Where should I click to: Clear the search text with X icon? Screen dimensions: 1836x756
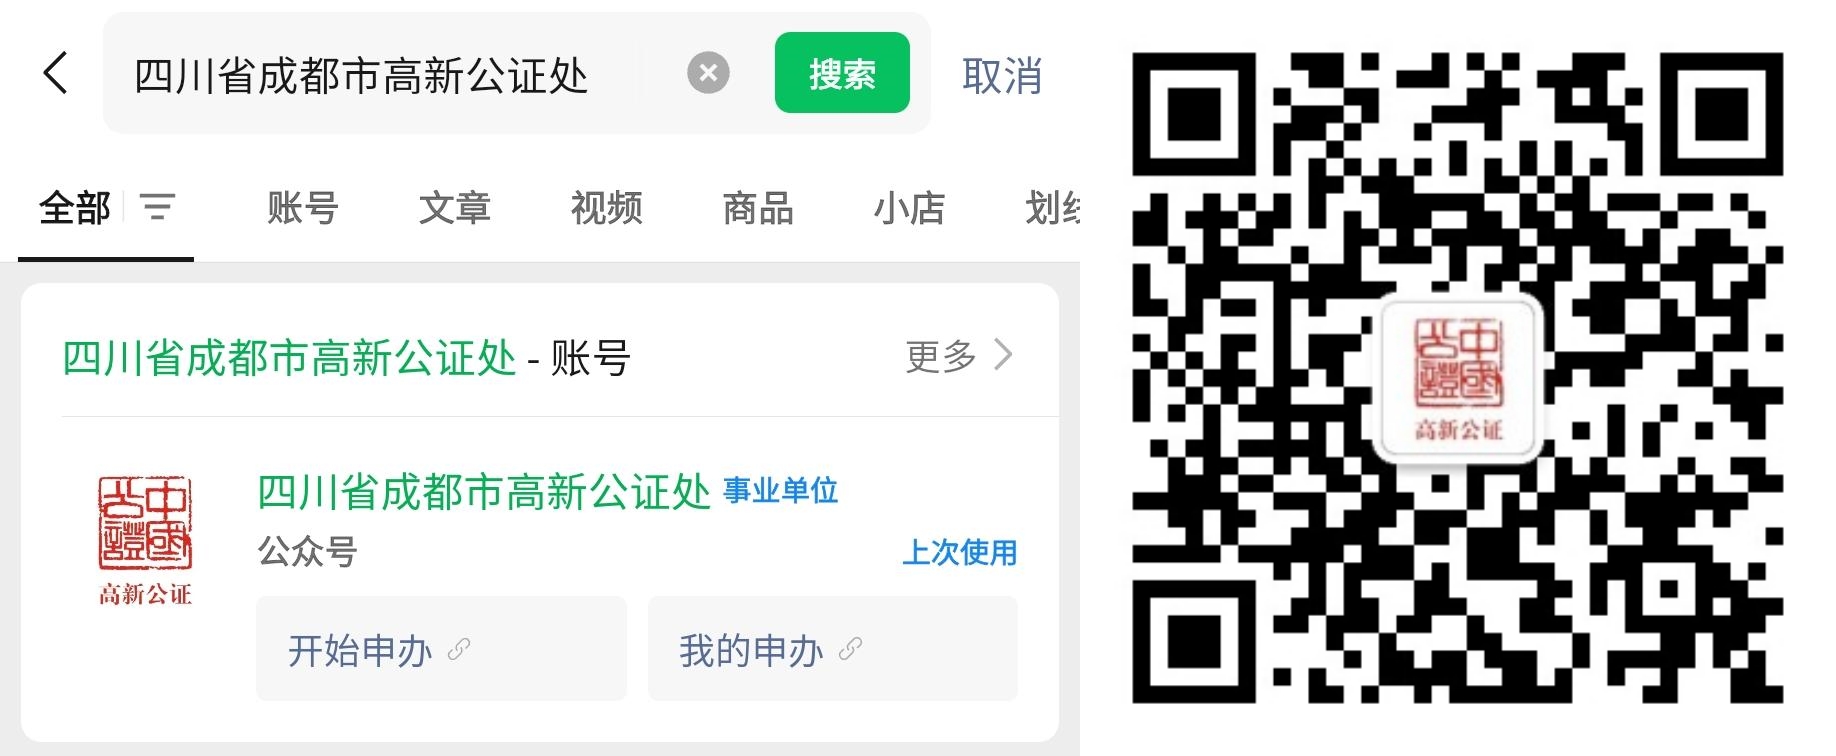708,73
